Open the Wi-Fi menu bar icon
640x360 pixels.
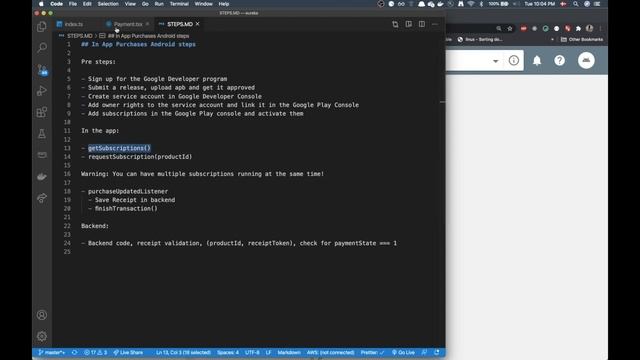(471, 4)
